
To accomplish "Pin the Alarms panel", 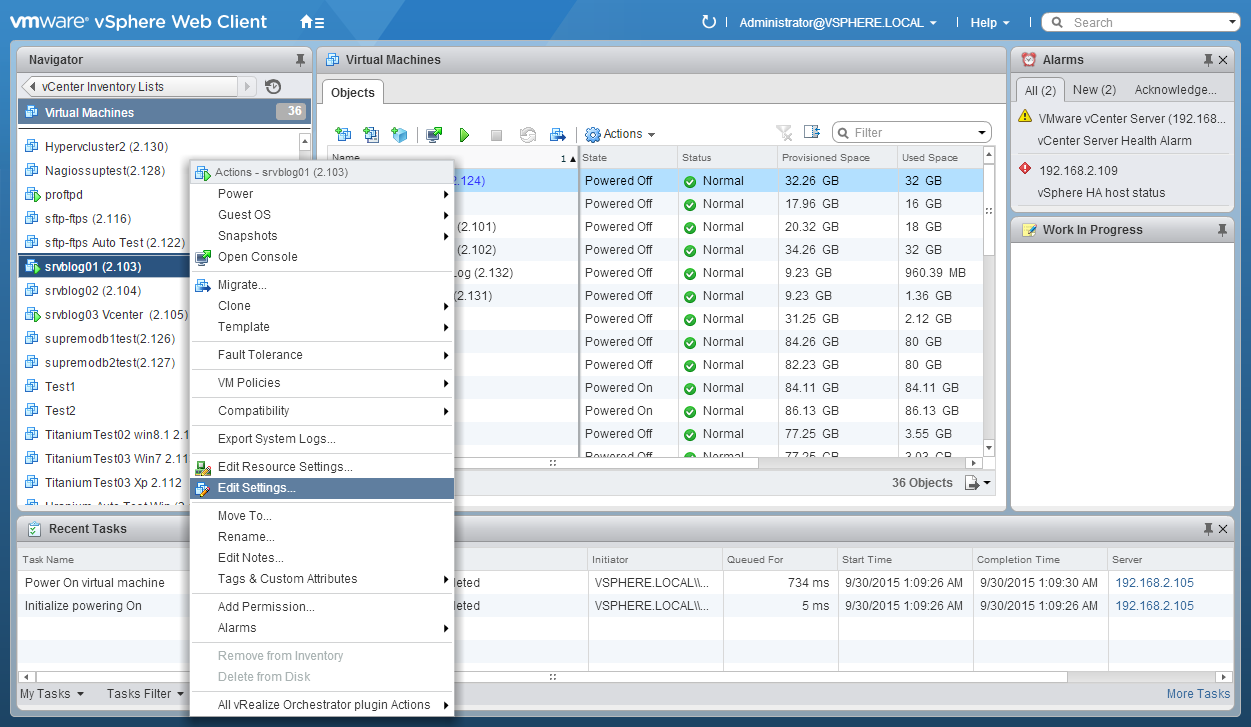I will coord(1208,60).
